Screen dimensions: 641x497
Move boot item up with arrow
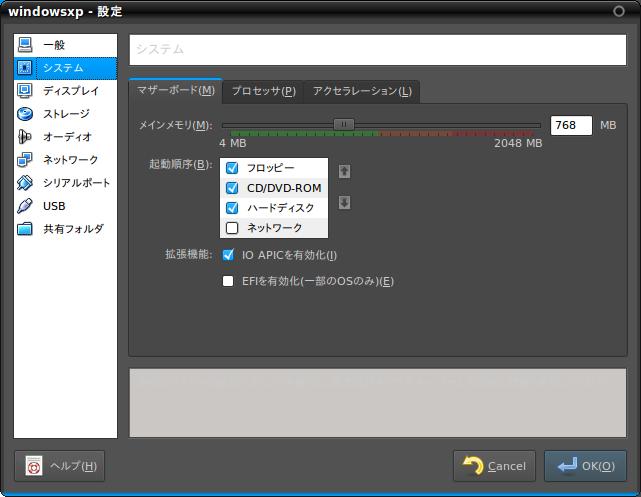pyautogui.click(x=344, y=171)
